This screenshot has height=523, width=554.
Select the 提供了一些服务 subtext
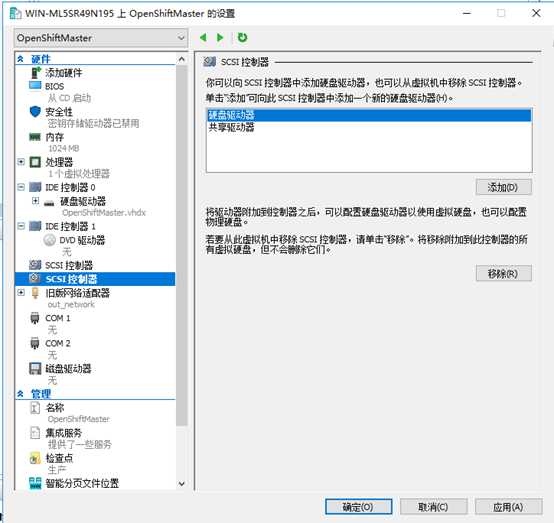tap(79, 444)
